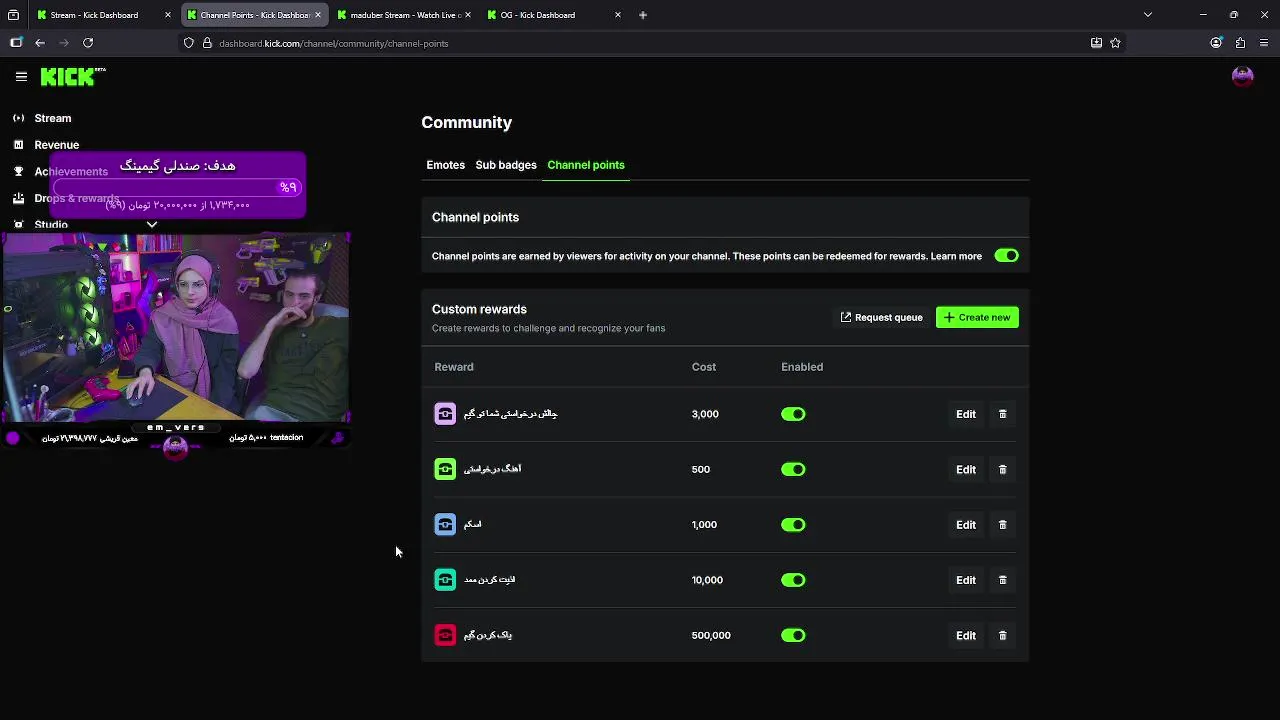The height and width of the screenshot is (720, 1280).
Task: Click the Learn more link
Action: (x=956, y=256)
